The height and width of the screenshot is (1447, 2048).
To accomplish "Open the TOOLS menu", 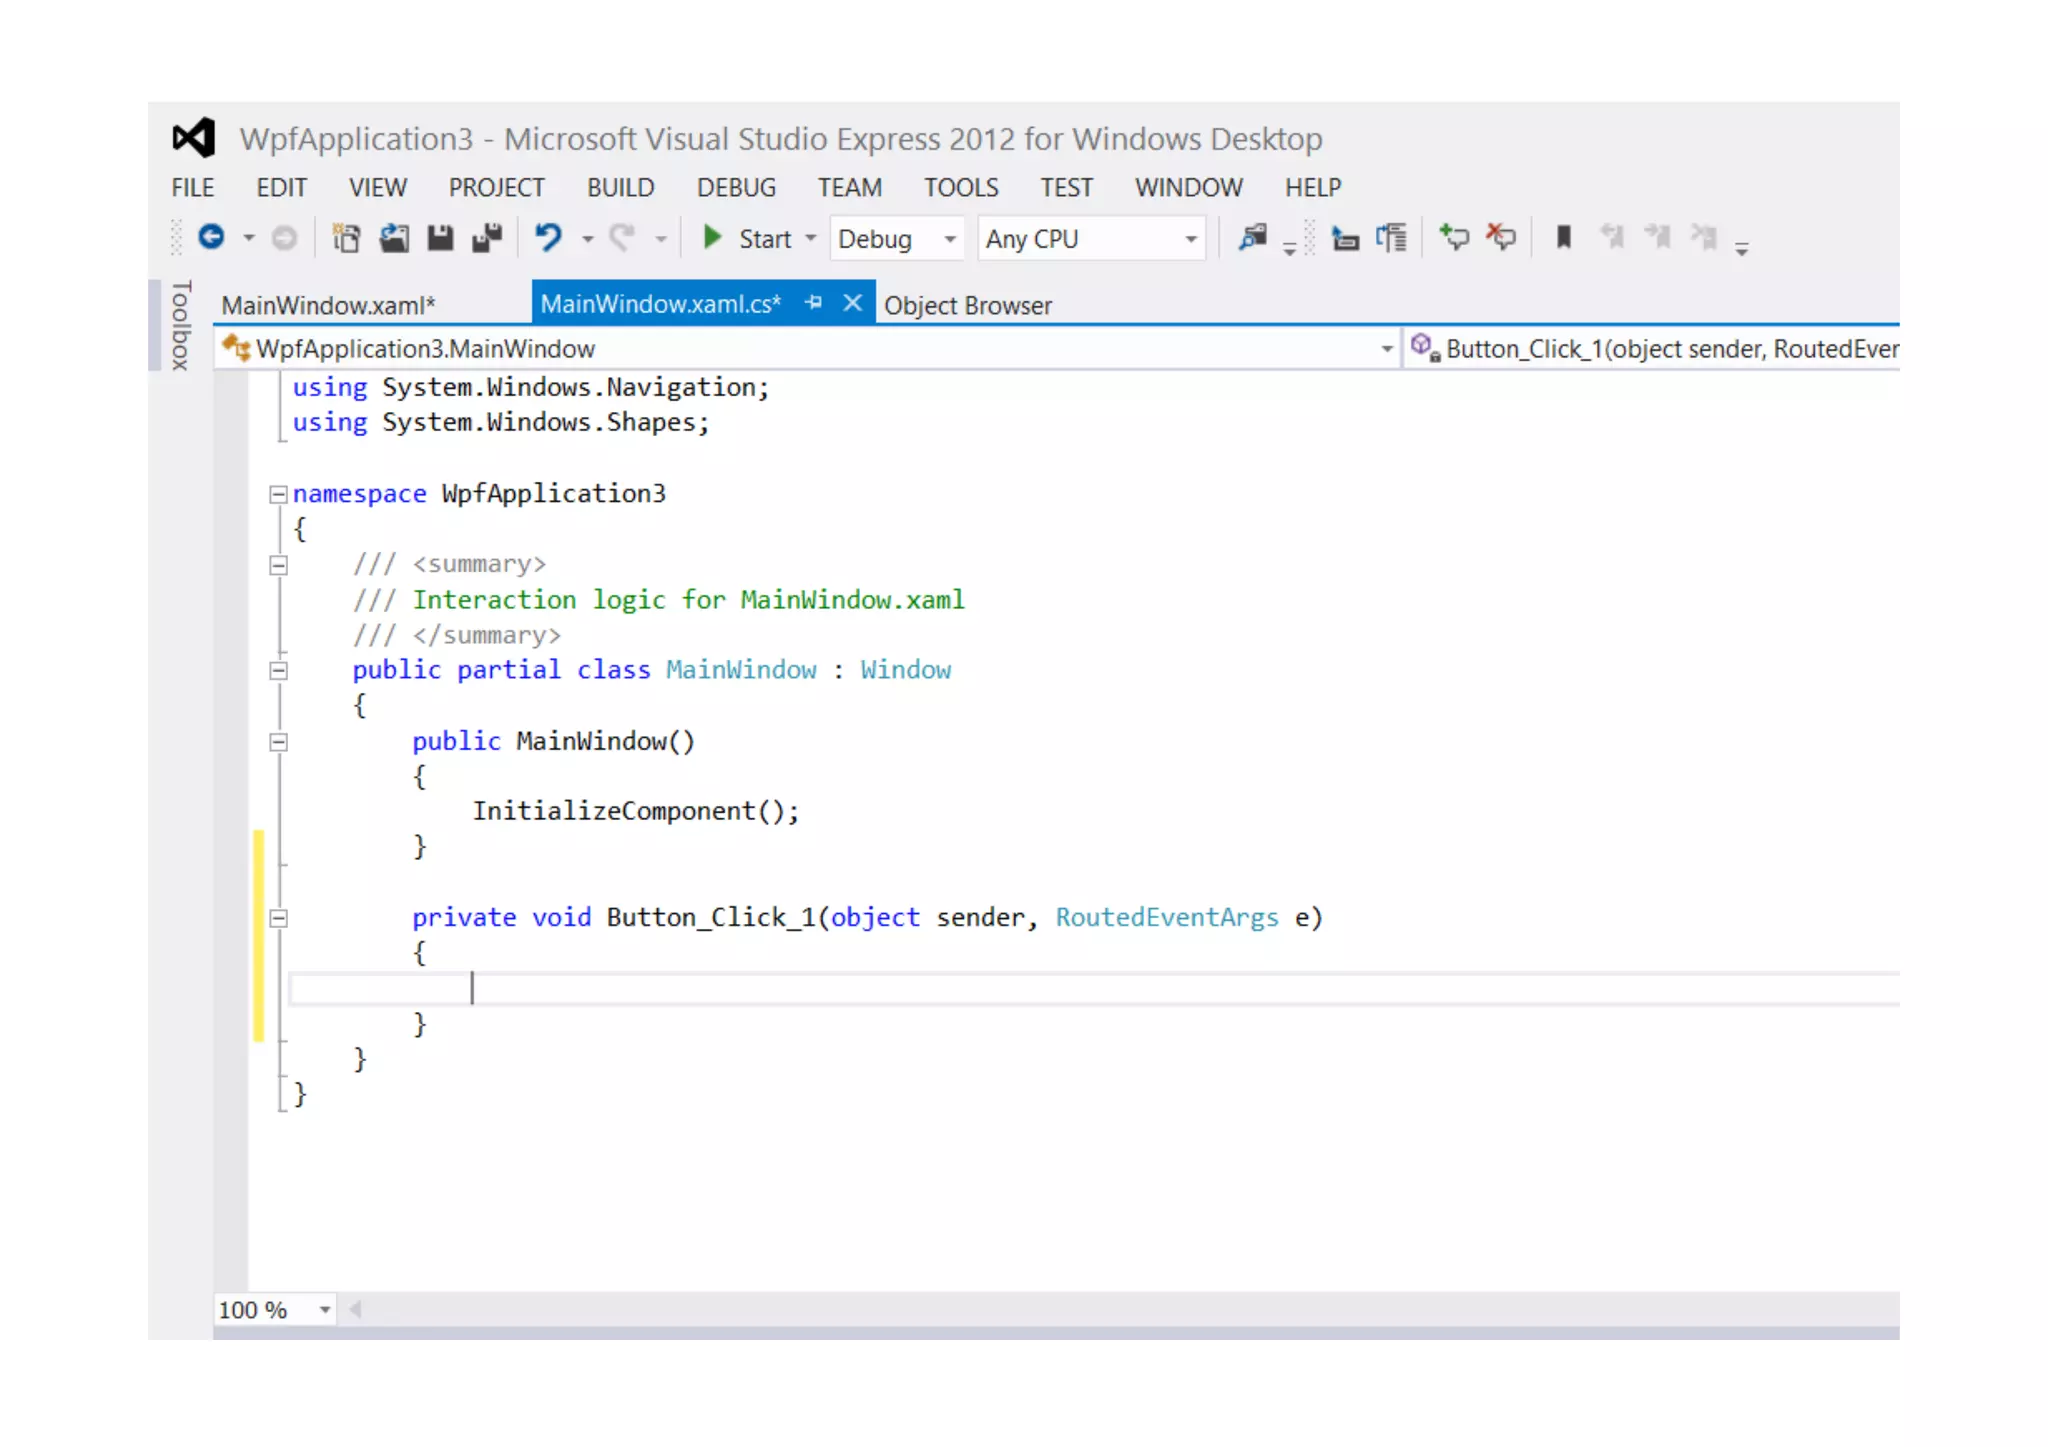I will tap(961, 187).
